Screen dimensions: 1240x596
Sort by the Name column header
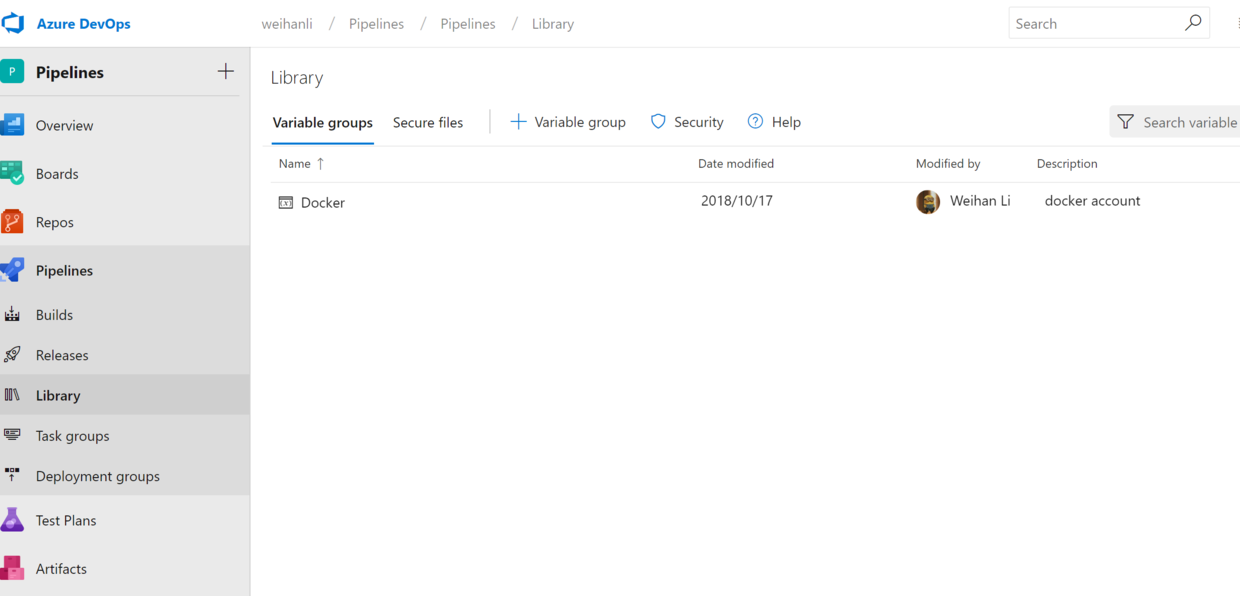coord(295,164)
